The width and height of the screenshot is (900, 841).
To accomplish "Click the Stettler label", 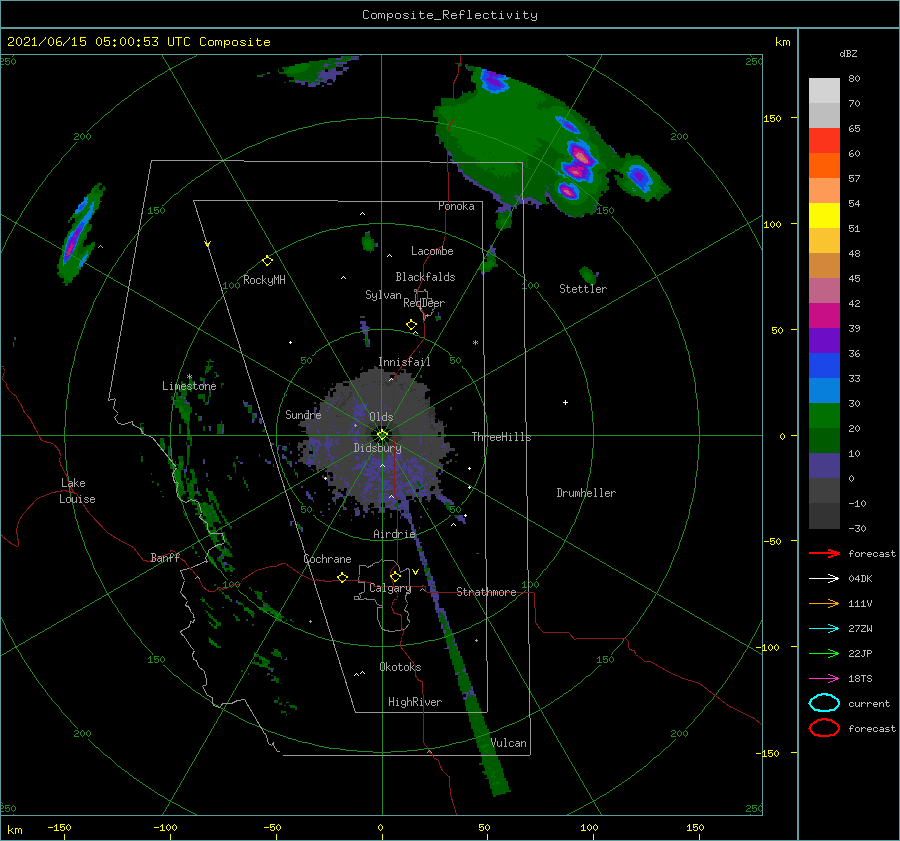I will click(583, 289).
